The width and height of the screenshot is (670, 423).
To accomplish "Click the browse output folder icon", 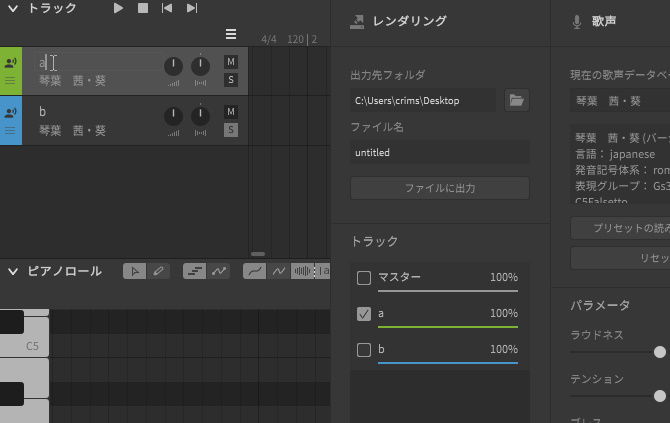I will pos(516,100).
